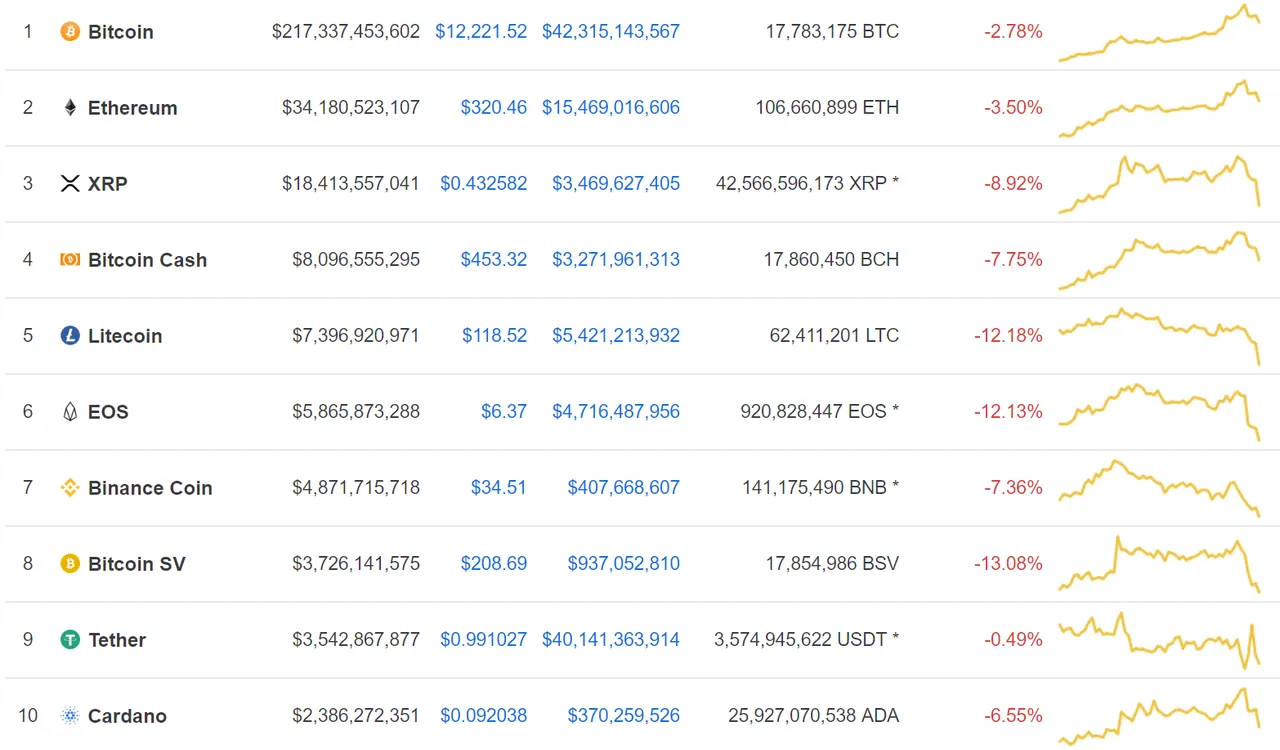Open Binance Coin volume $407,668,607
This screenshot has width=1280, height=750.
click(x=624, y=488)
